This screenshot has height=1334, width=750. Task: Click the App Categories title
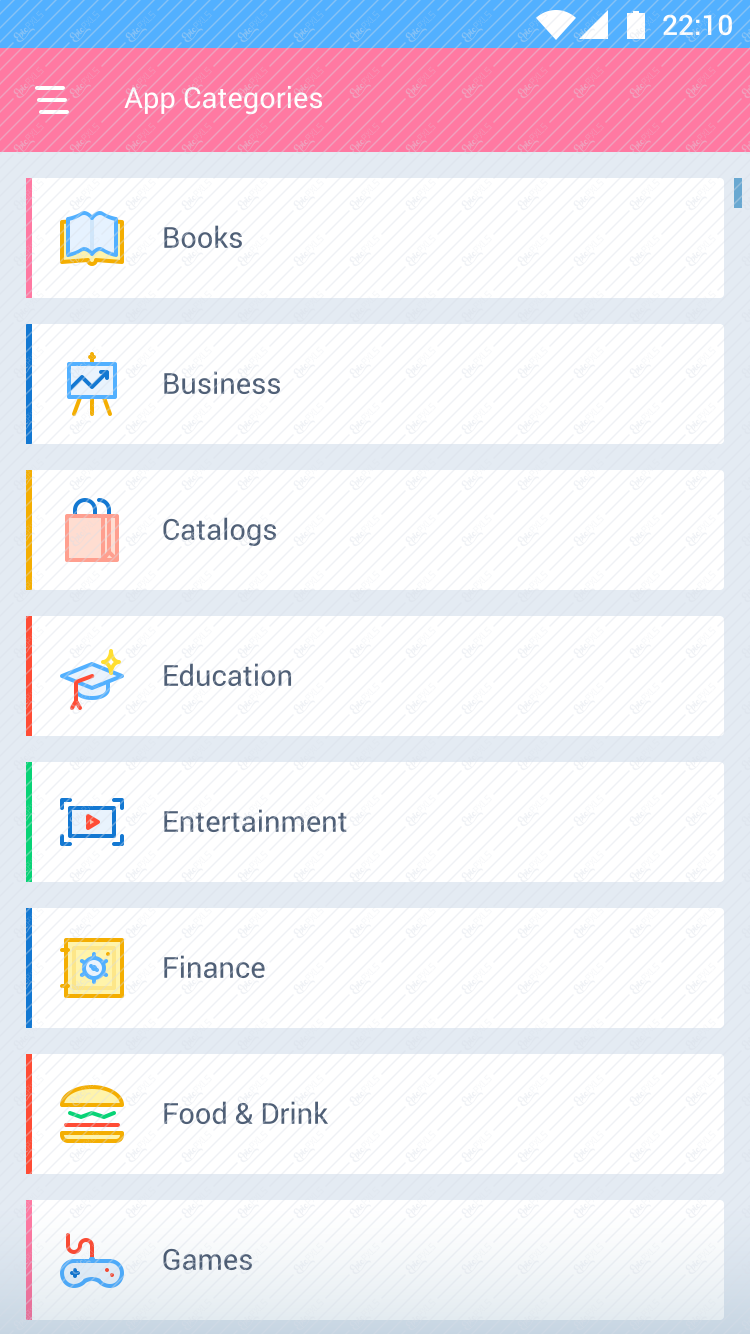coord(224,99)
